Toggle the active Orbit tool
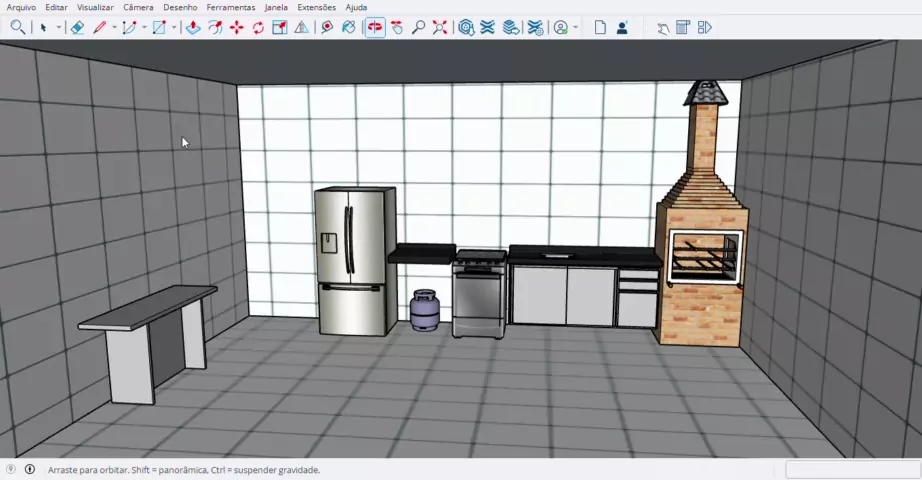 [x=375, y=28]
